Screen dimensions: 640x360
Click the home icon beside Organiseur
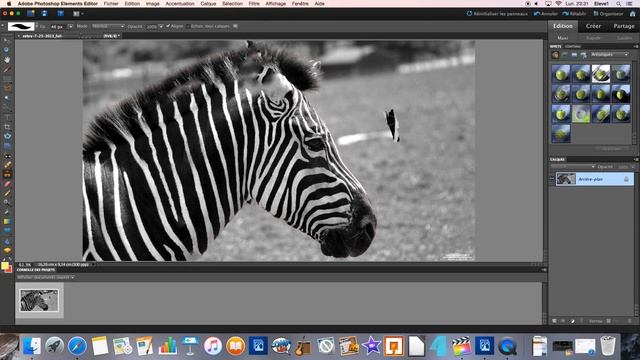(x=633, y=13)
